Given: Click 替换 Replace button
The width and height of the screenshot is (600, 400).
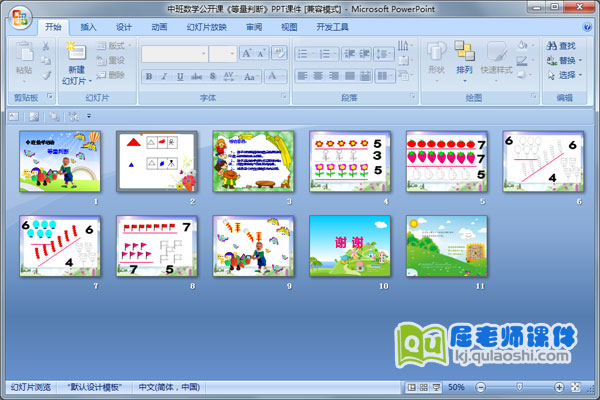Looking at the screenshot, I should click(x=564, y=60).
